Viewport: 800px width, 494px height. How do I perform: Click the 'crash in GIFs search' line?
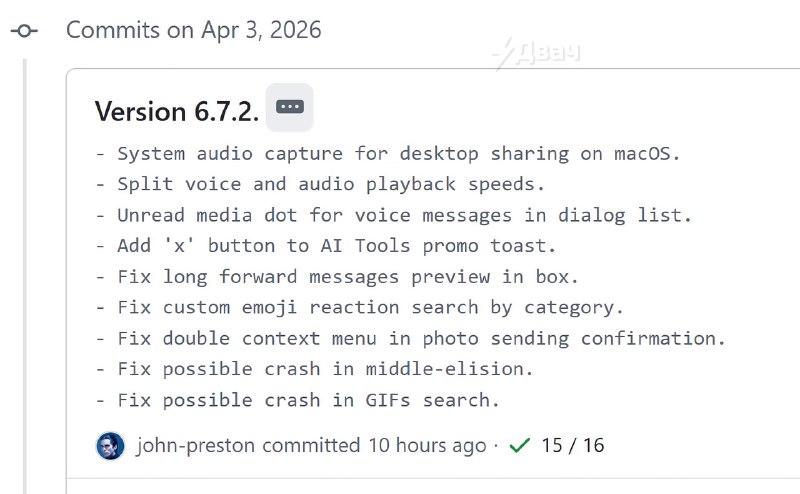click(297, 400)
